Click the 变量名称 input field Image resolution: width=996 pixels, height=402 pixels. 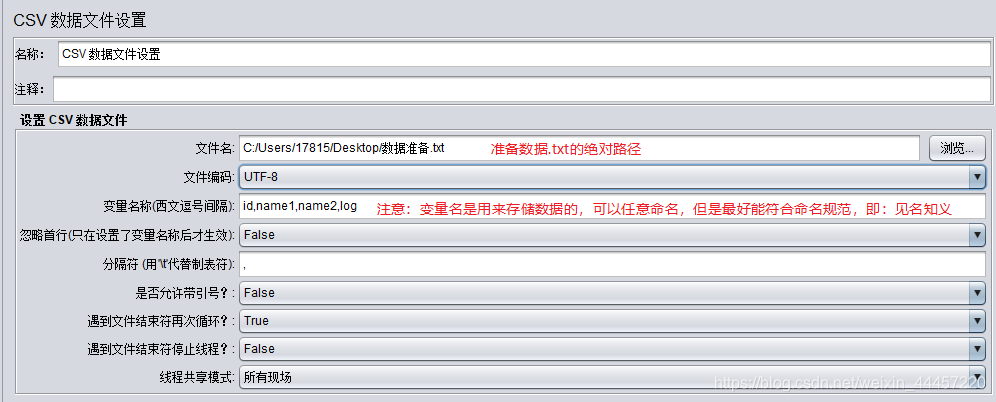click(612, 206)
